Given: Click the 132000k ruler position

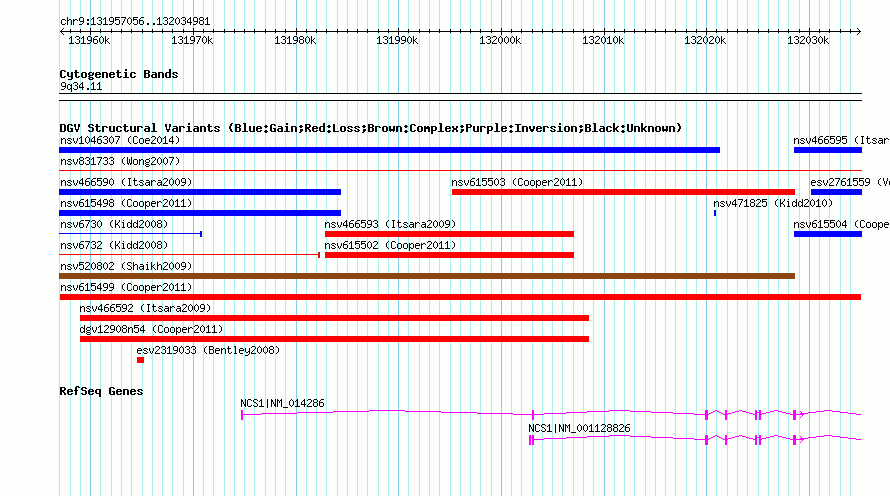Looking at the screenshot, I should pyautogui.click(x=500, y=40).
